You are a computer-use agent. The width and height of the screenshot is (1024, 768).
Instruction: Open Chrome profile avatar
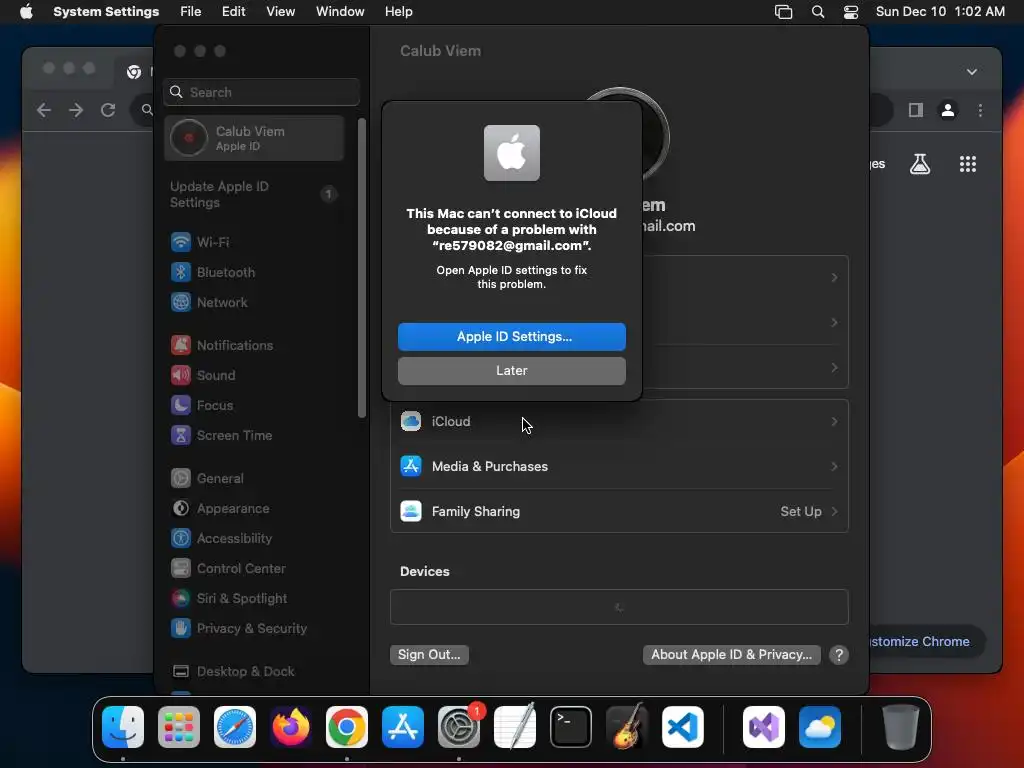point(948,110)
